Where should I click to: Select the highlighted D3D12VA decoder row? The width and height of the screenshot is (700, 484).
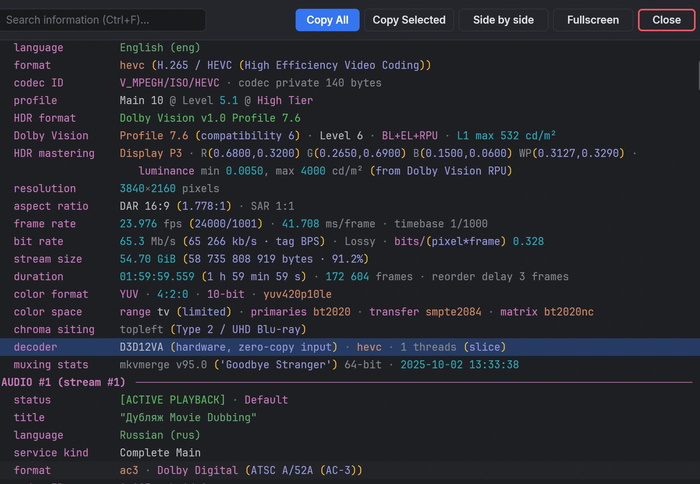point(348,347)
